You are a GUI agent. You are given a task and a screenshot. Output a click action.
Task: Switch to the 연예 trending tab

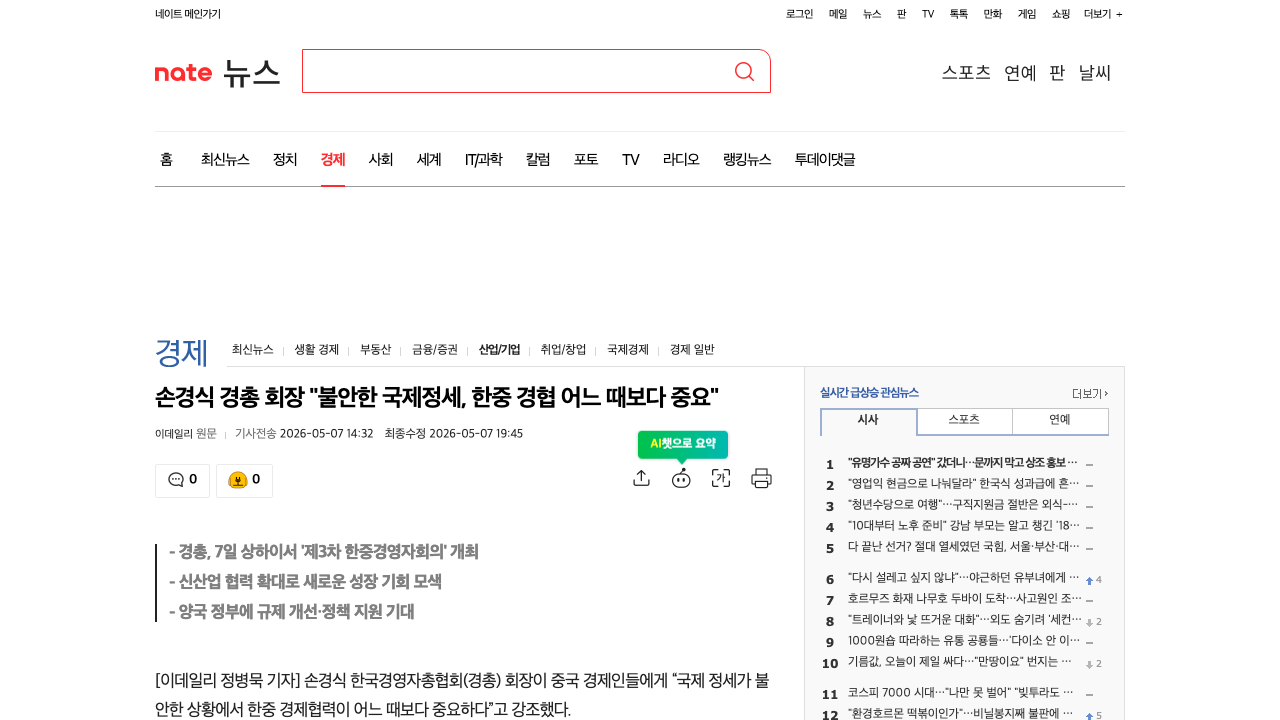point(1060,421)
